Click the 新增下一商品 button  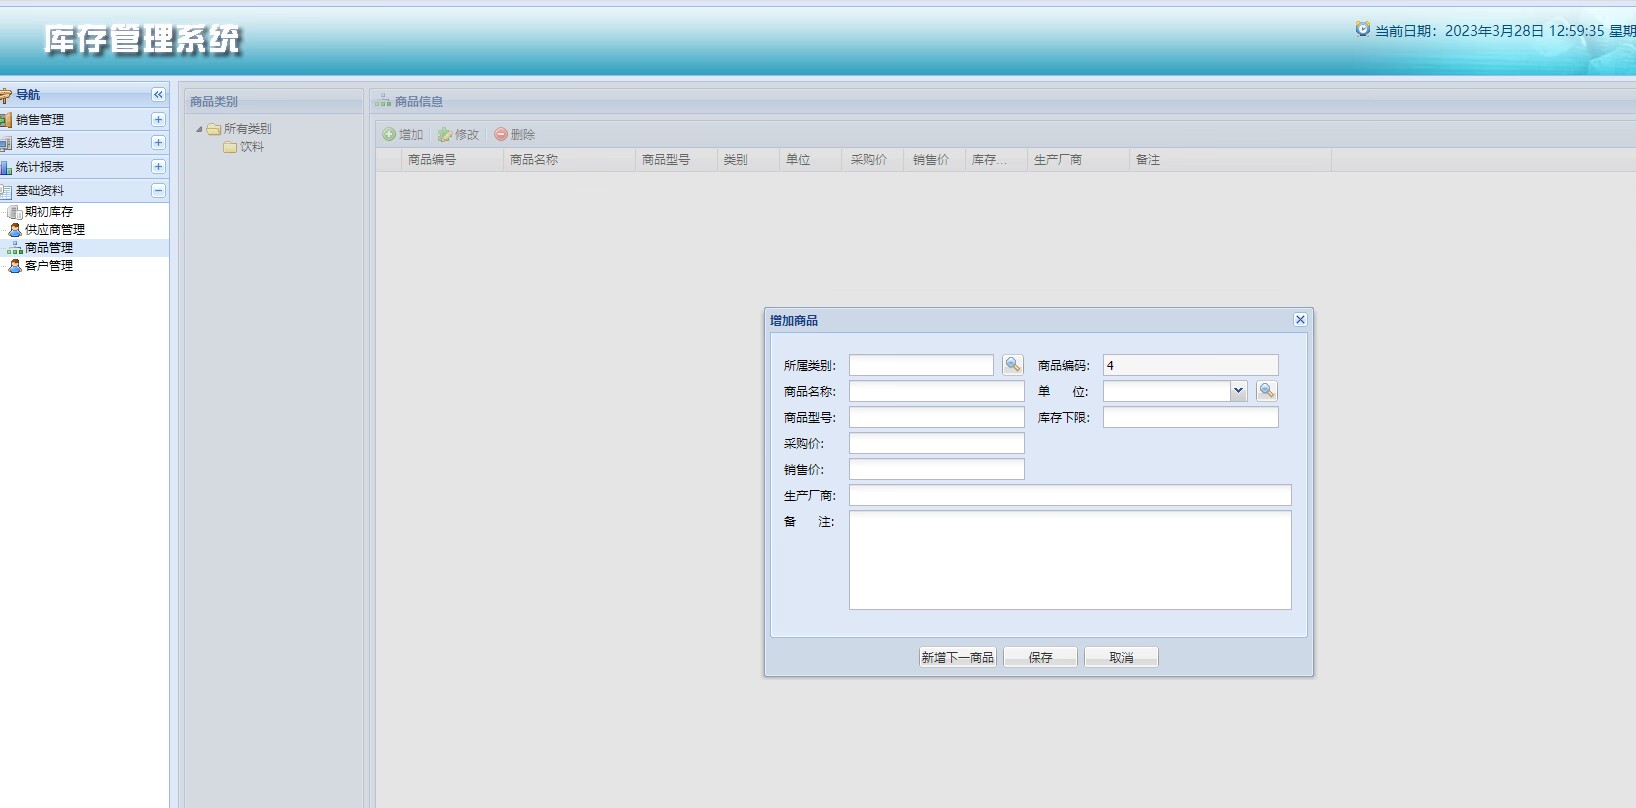point(957,657)
